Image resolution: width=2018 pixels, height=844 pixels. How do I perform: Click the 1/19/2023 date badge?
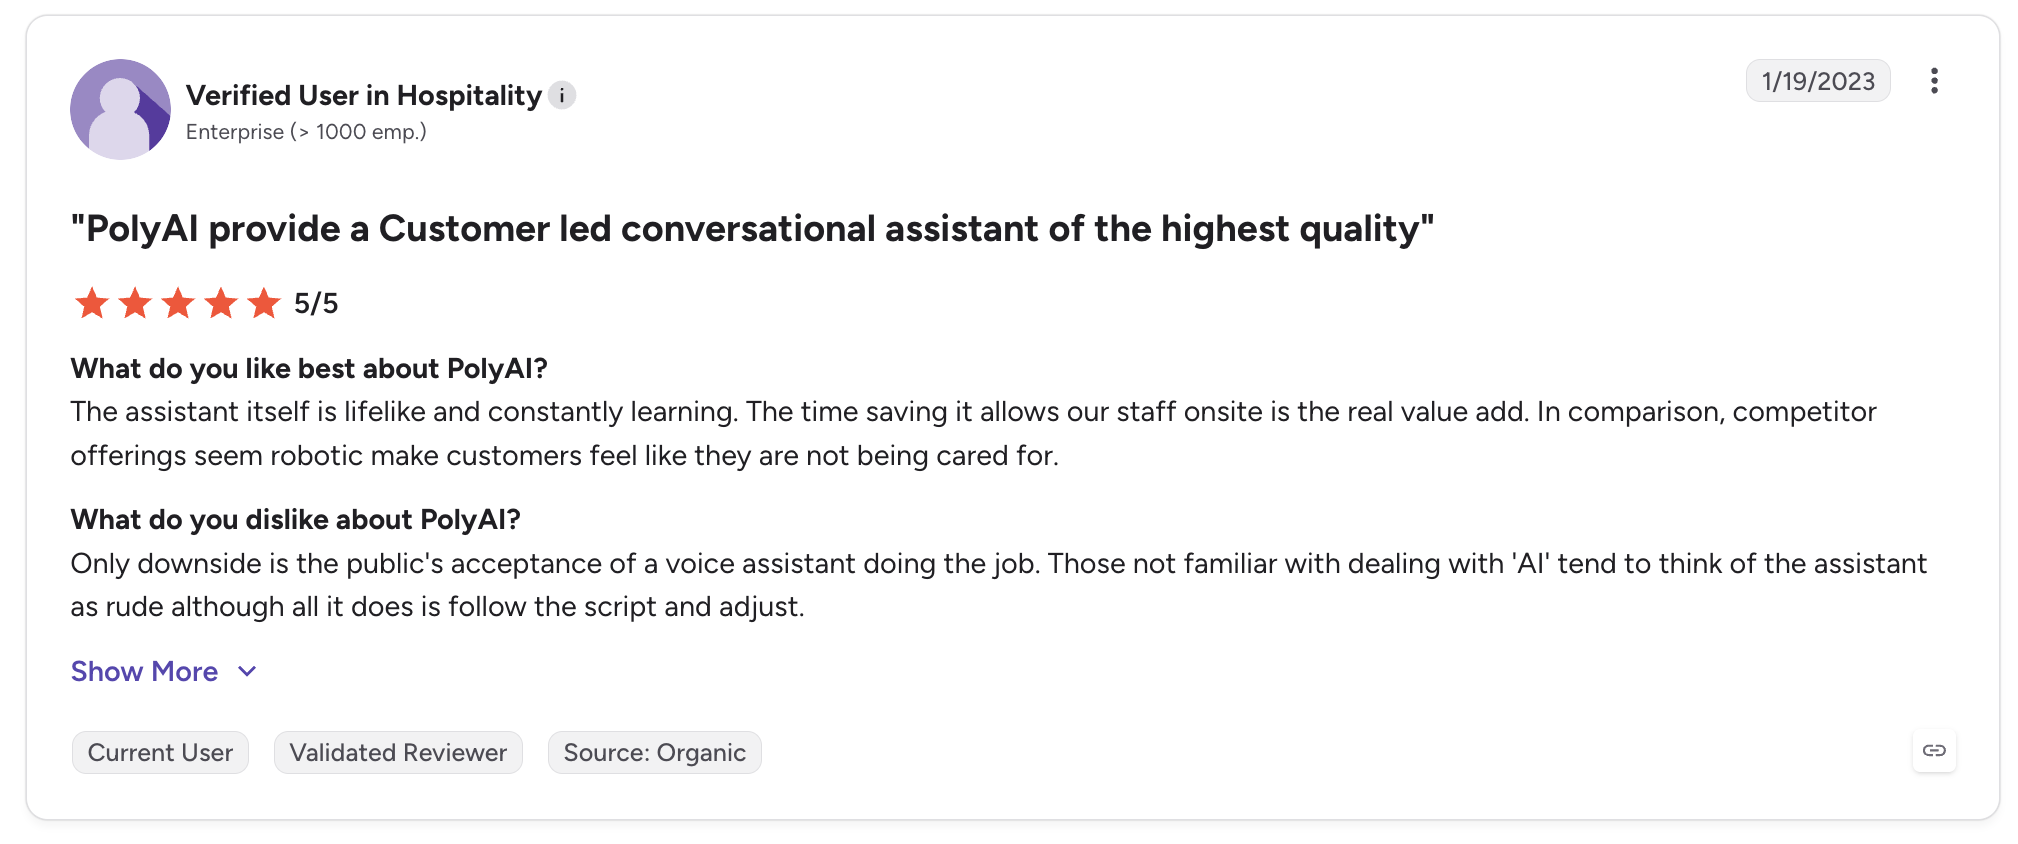pyautogui.click(x=1818, y=81)
